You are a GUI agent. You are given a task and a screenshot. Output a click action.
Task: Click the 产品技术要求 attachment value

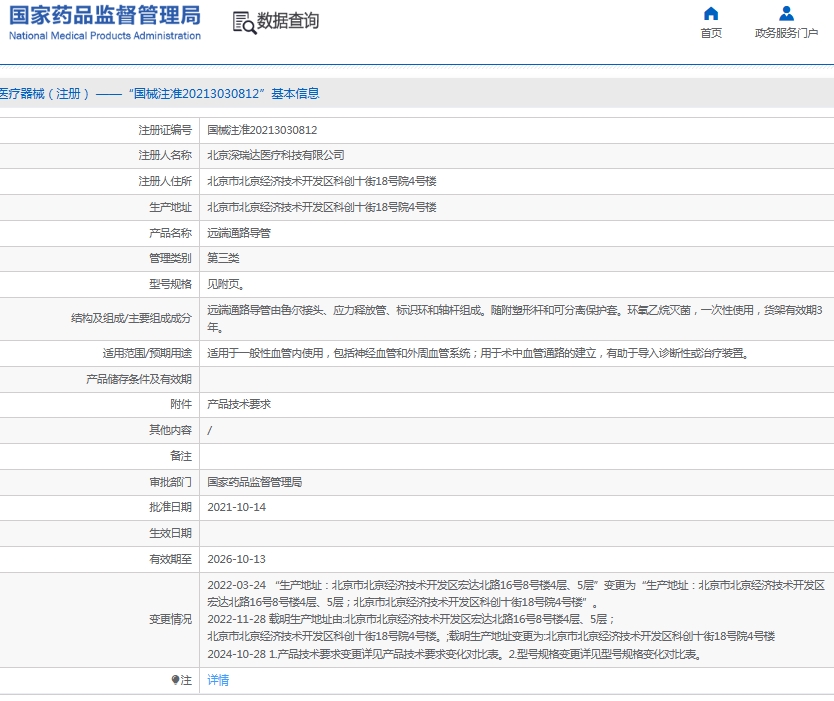(x=238, y=404)
